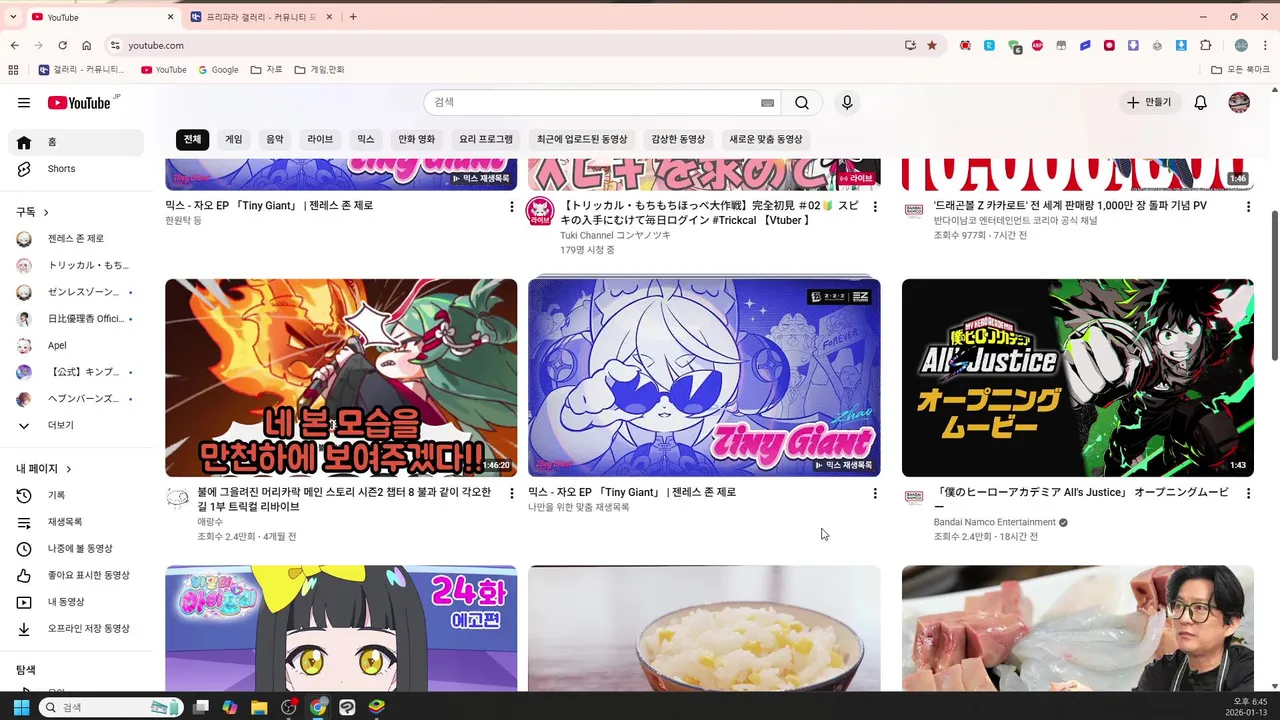1280x720 pixels.
Task: Open File Explorer from the taskbar
Action: (259, 707)
